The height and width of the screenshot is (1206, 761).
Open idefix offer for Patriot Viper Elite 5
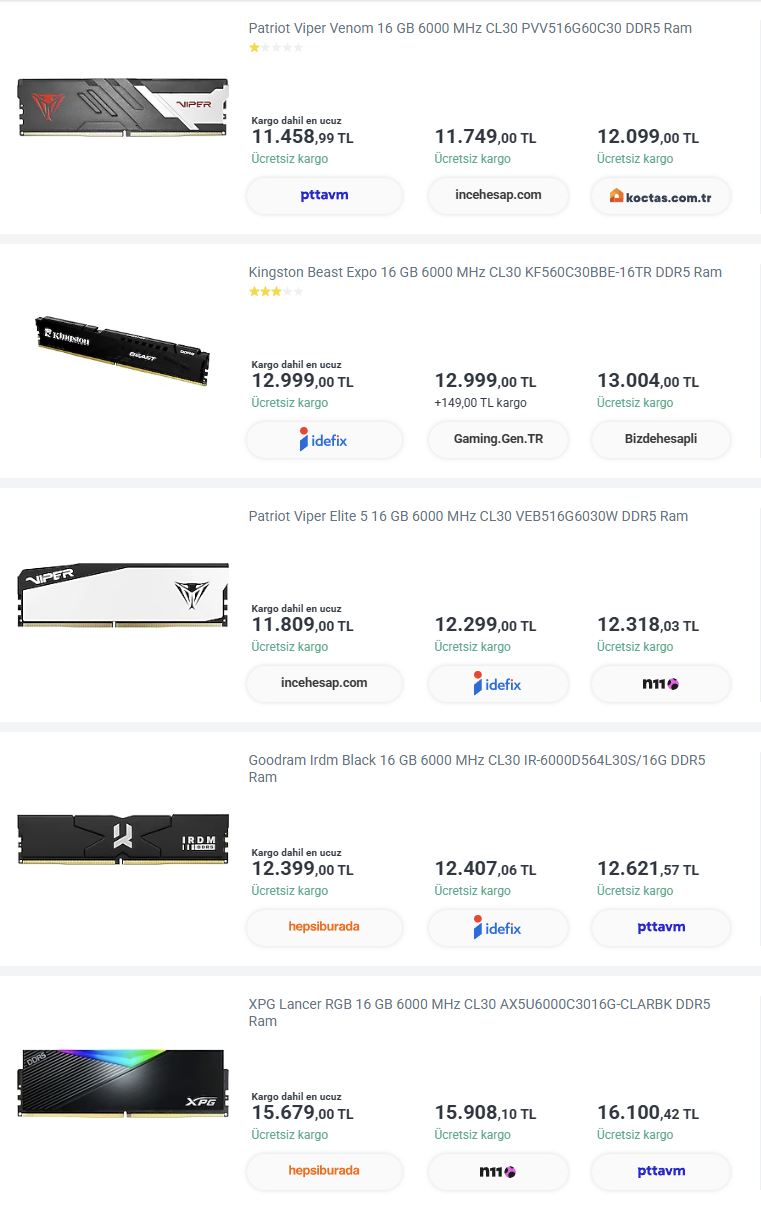pos(498,684)
